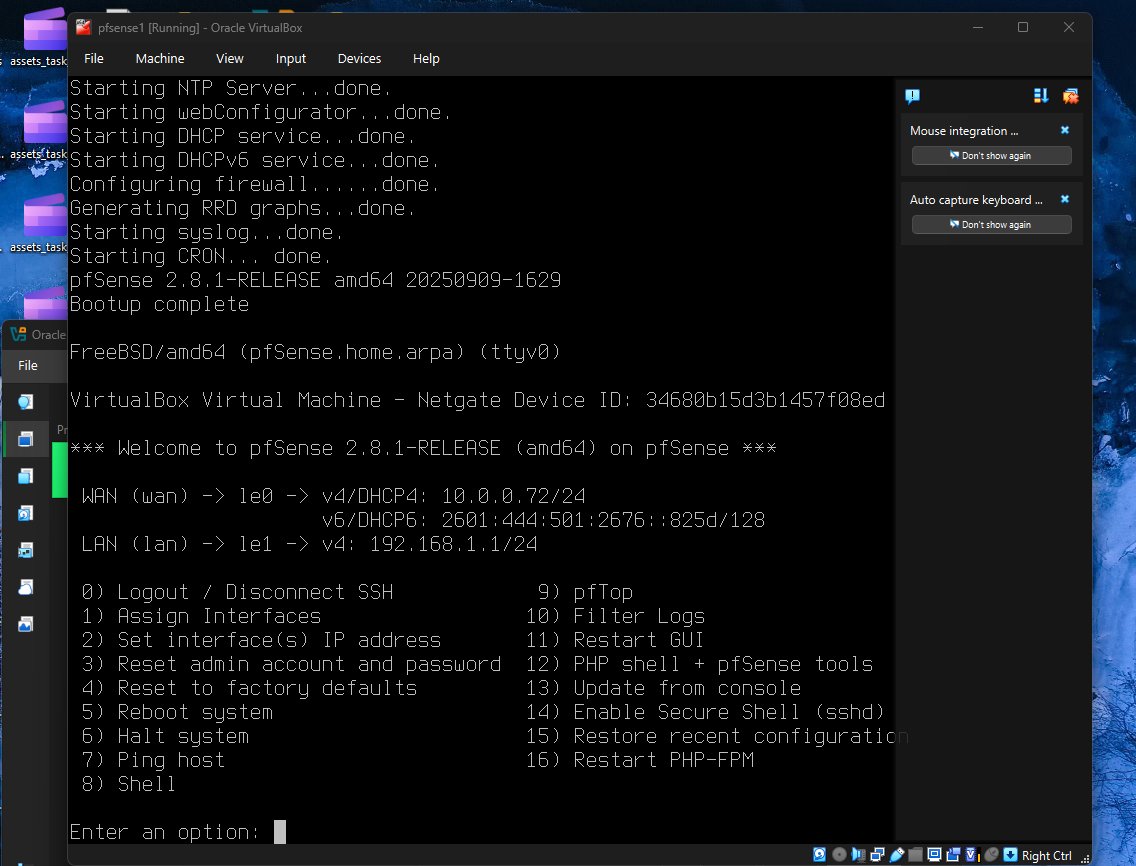The width and height of the screenshot is (1136, 866).
Task: Open the Devices menu
Action: tap(359, 59)
